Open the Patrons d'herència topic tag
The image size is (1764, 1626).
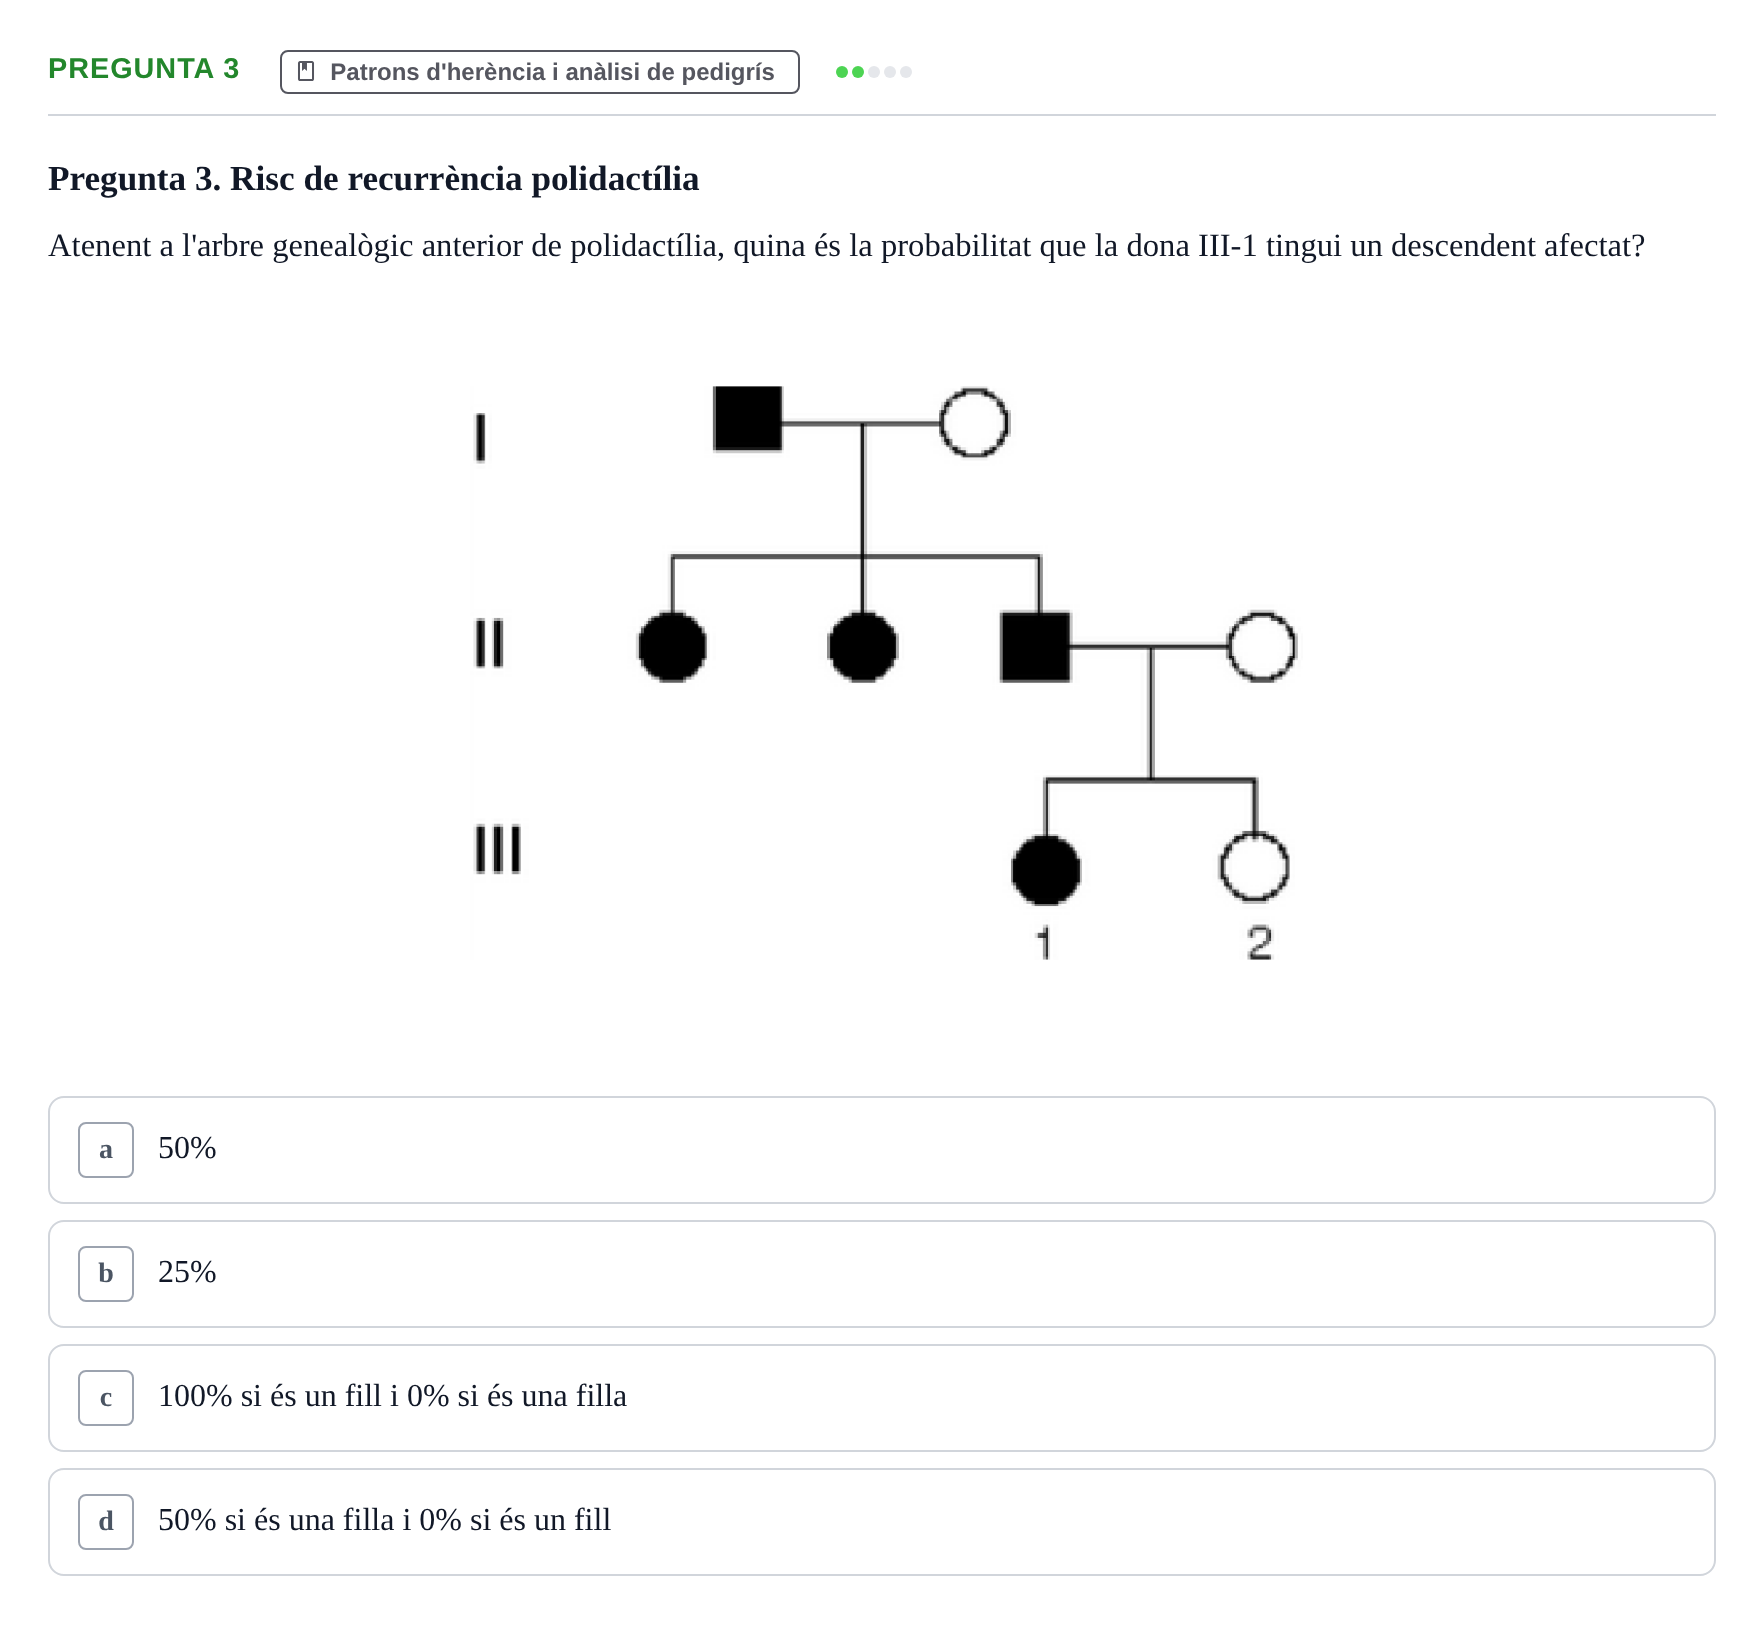pyautogui.click(x=540, y=72)
